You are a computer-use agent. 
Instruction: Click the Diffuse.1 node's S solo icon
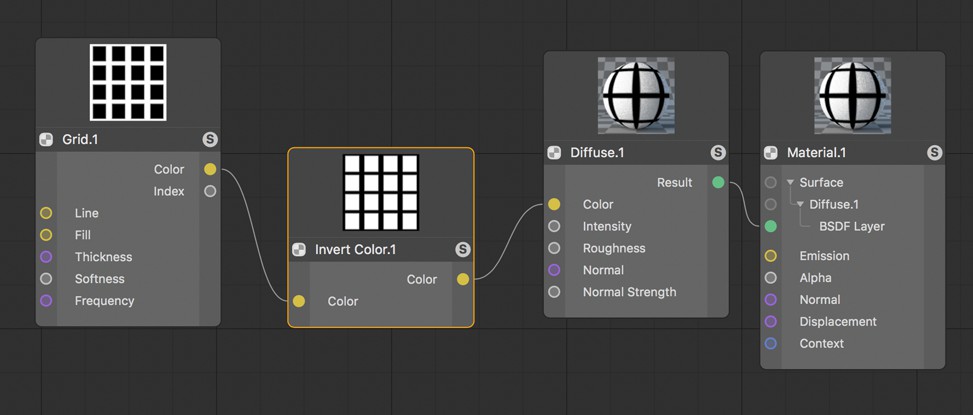pyautogui.click(x=718, y=153)
